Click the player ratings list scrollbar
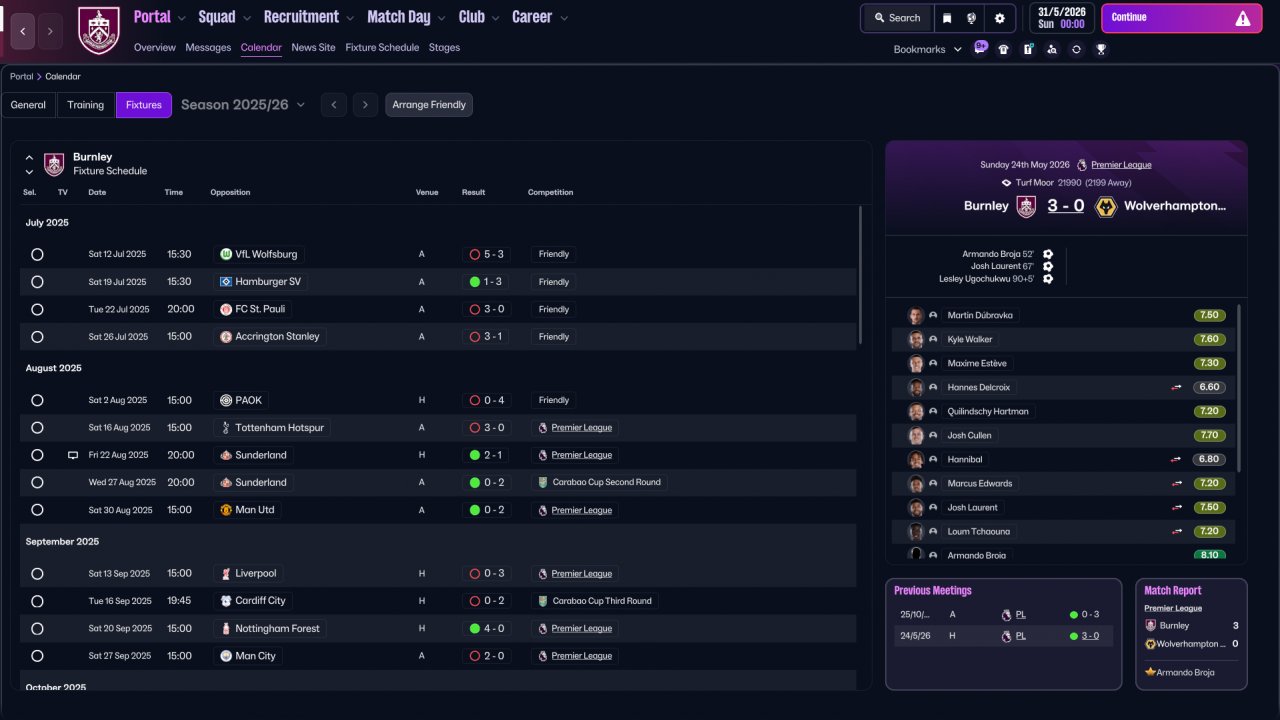The width and height of the screenshot is (1280, 720). point(1239,388)
